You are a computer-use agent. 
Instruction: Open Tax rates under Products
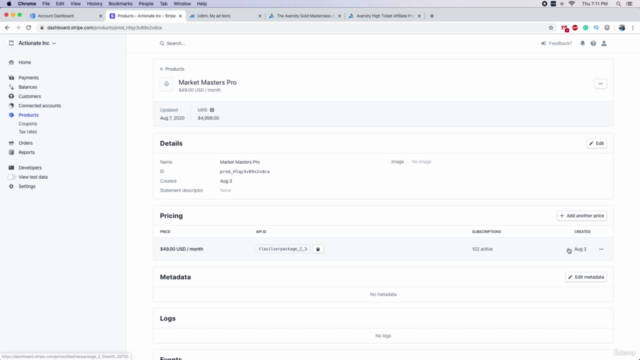[28, 132]
